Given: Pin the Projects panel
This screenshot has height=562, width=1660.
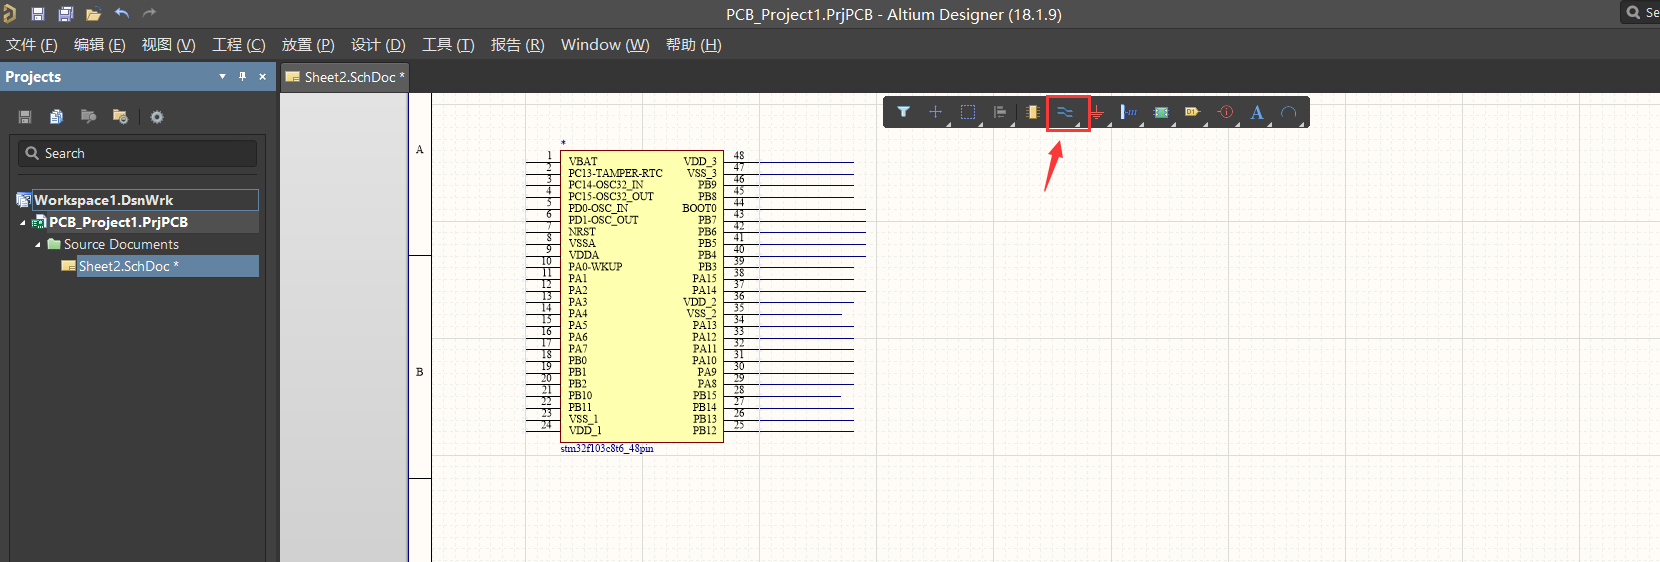Looking at the screenshot, I should click(242, 77).
